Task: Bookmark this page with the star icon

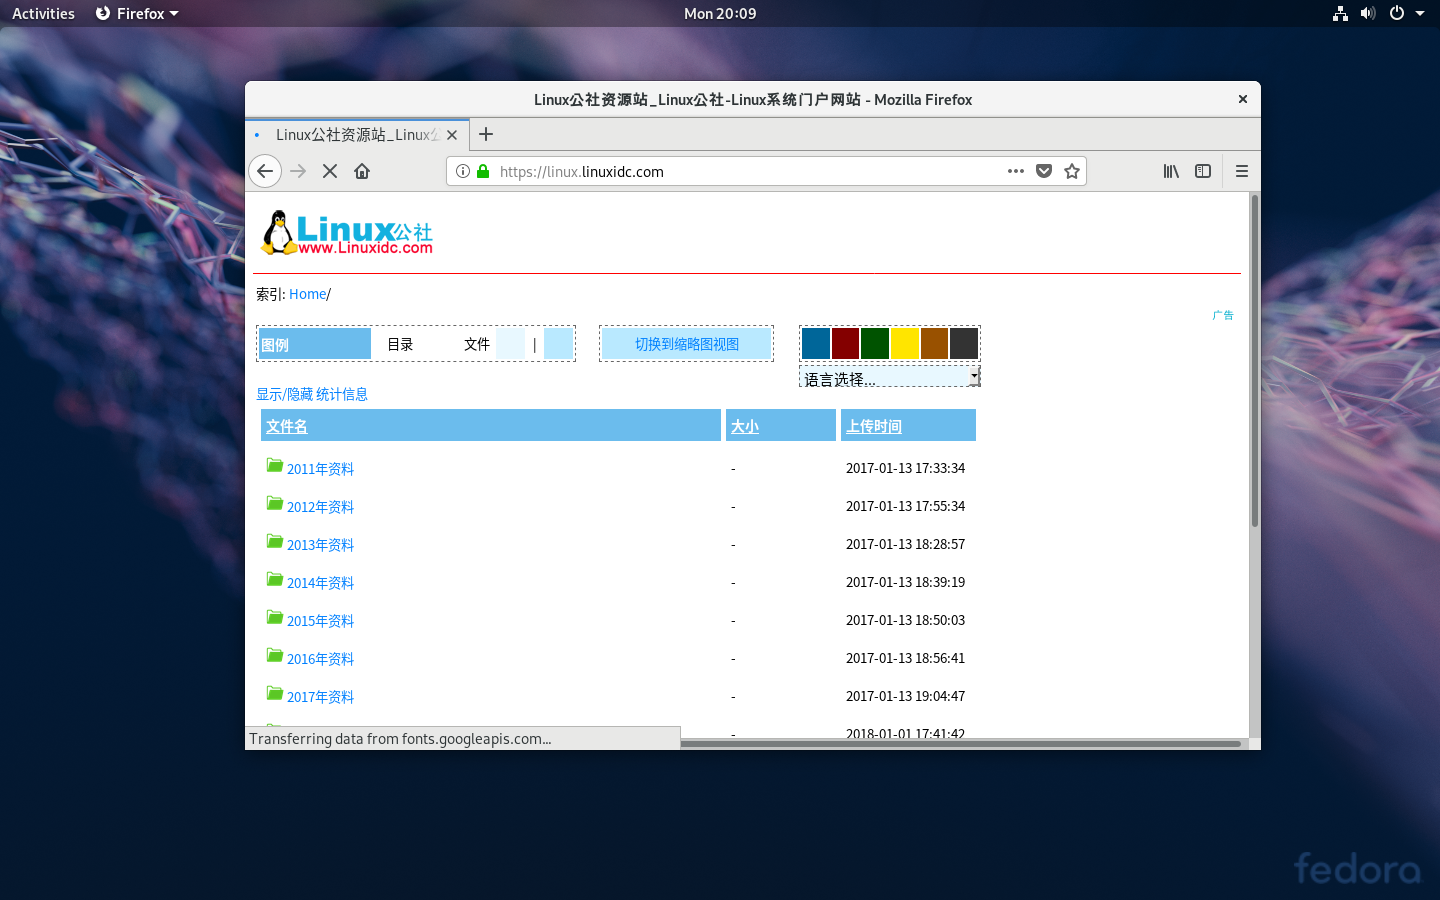Action: [x=1072, y=171]
